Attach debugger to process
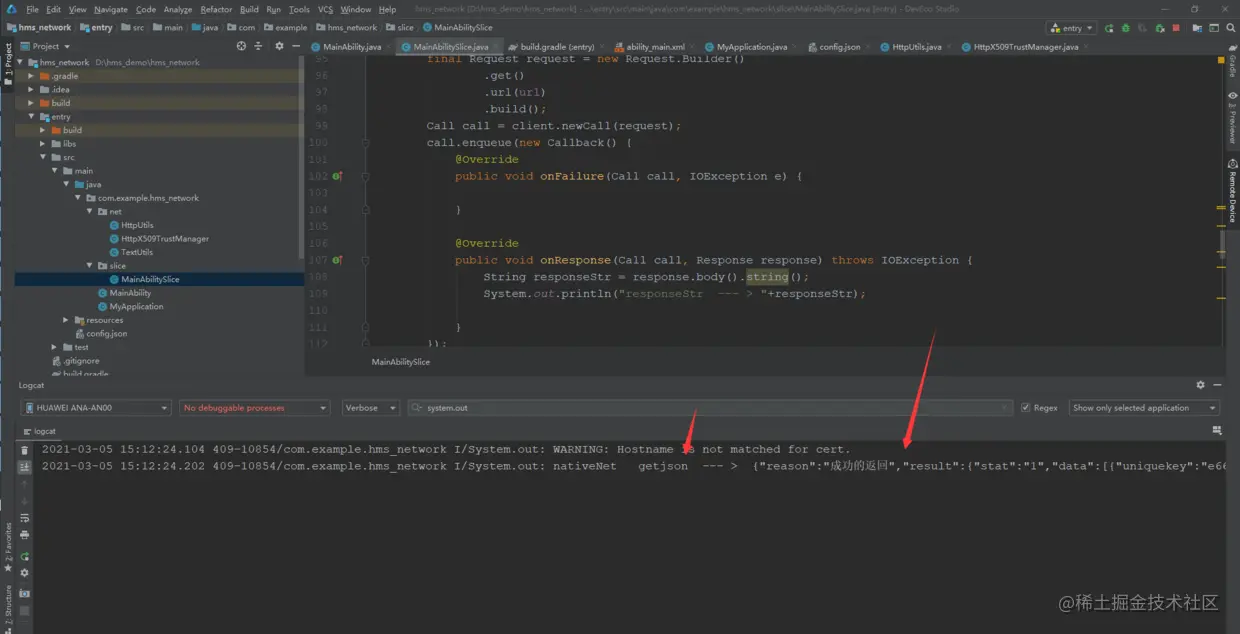1240x634 pixels. pos(1159,28)
